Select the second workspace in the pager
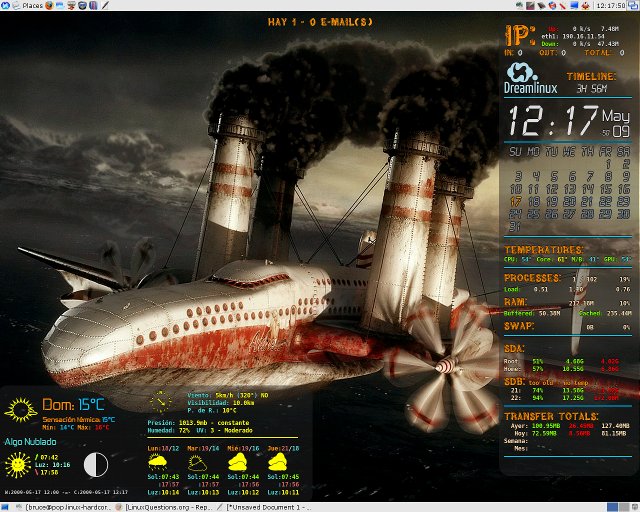The width and height of the screenshot is (640, 512). pyautogui.click(x=623, y=508)
